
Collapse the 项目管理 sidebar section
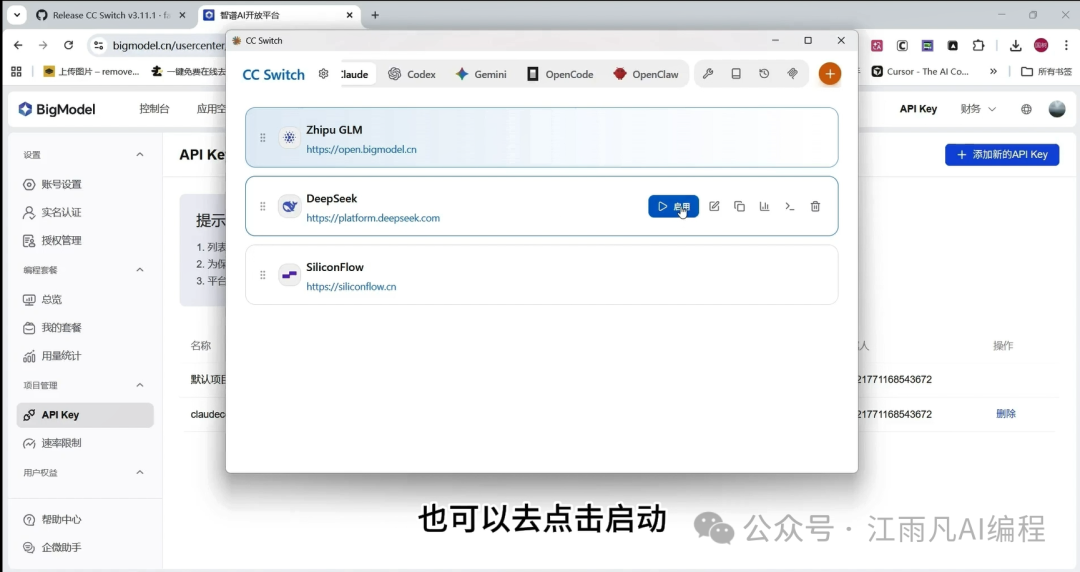click(x=140, y=385)
